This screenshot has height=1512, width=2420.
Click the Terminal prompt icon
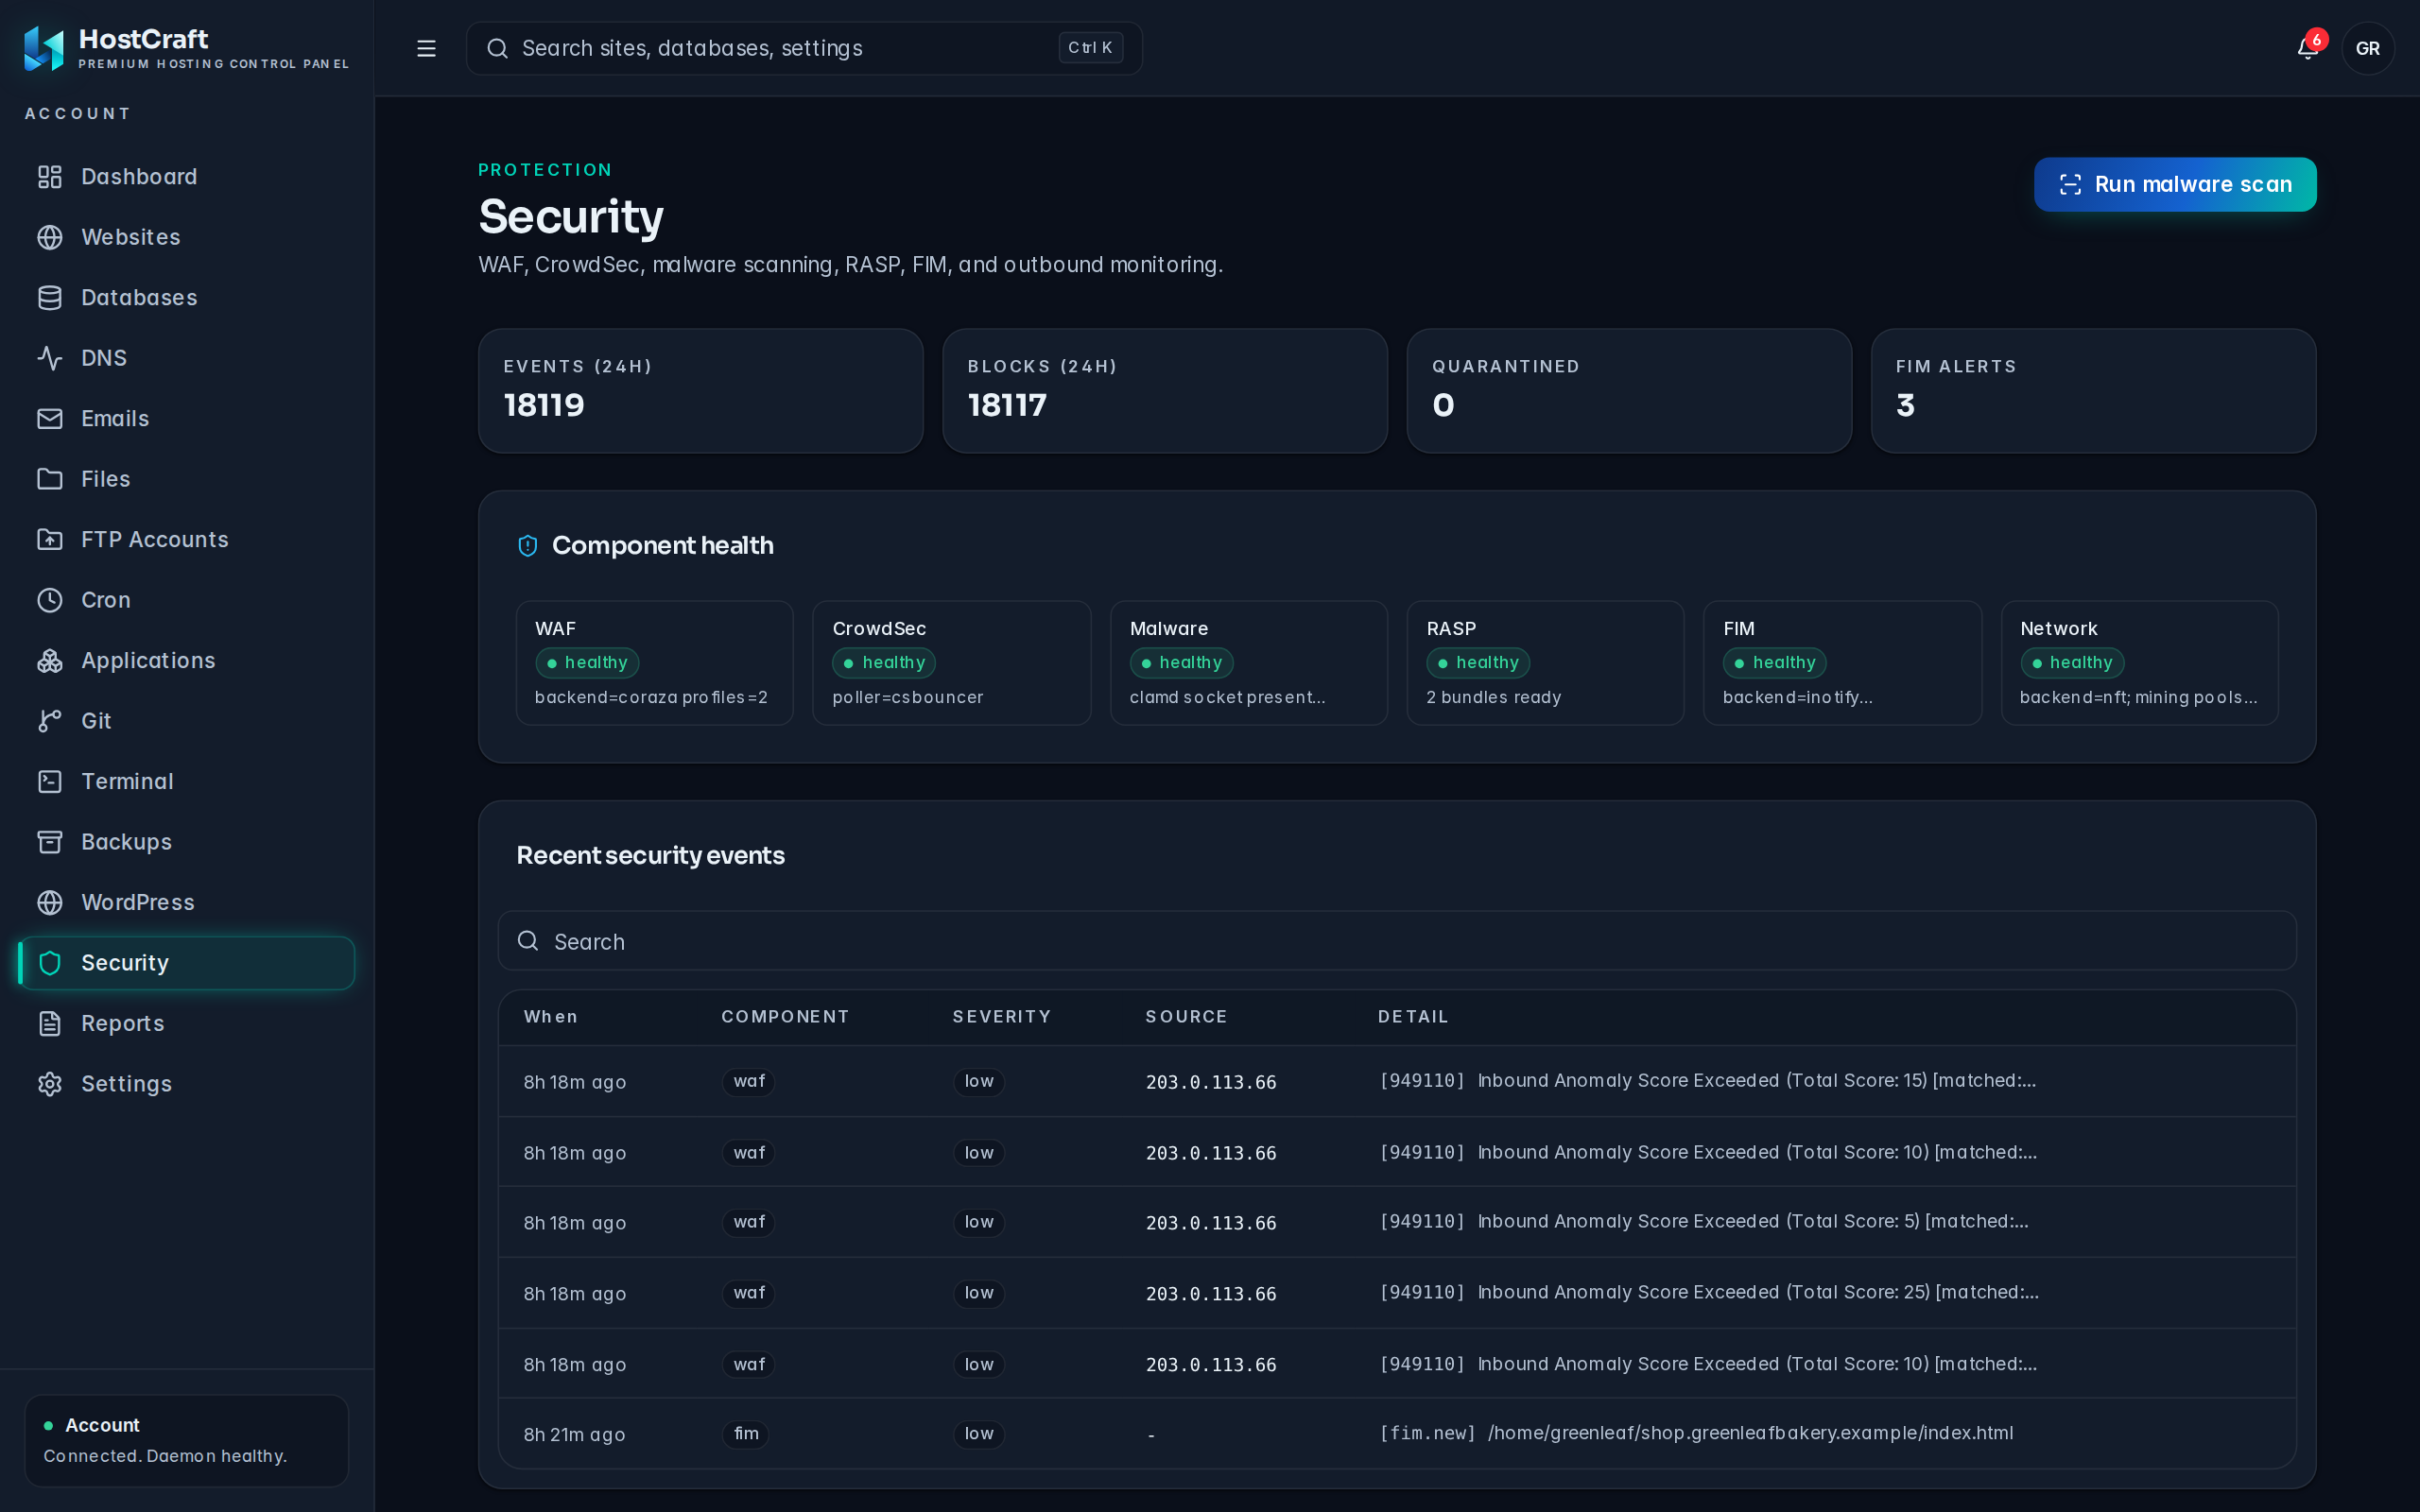pos(50,782)
